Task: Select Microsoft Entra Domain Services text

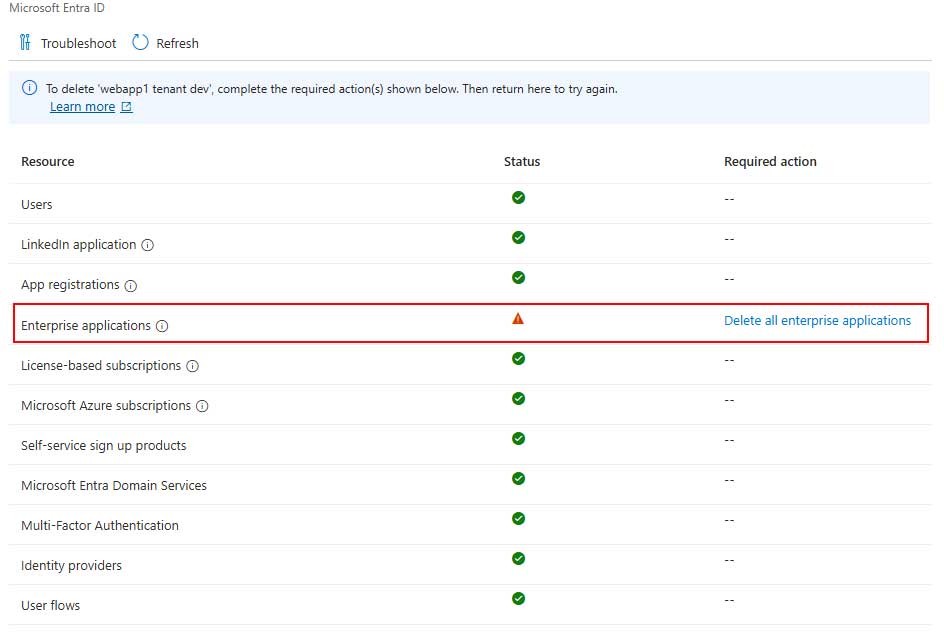Action: tap(114, 485)
